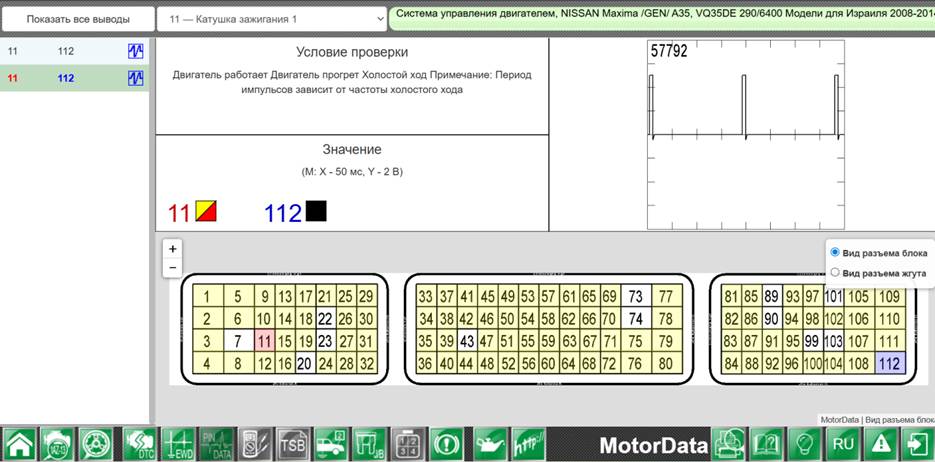
Task: Click pin 99 in the right connector
Action: (x=812, y=341)
